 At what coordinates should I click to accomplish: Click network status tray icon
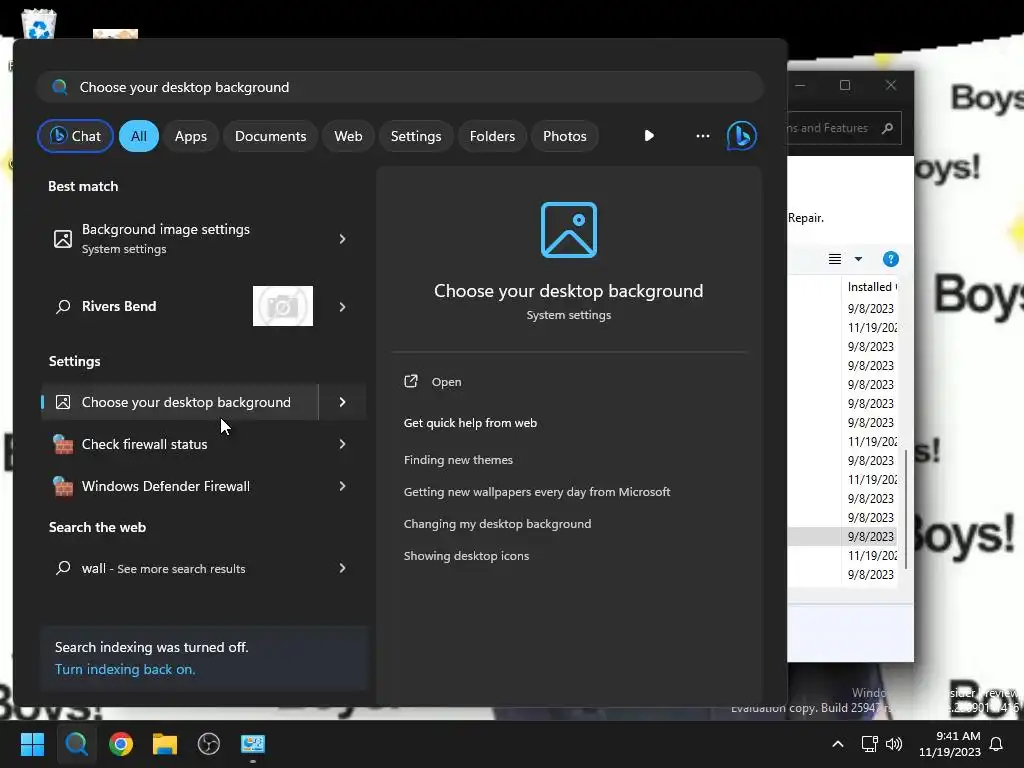click(869, 744)
